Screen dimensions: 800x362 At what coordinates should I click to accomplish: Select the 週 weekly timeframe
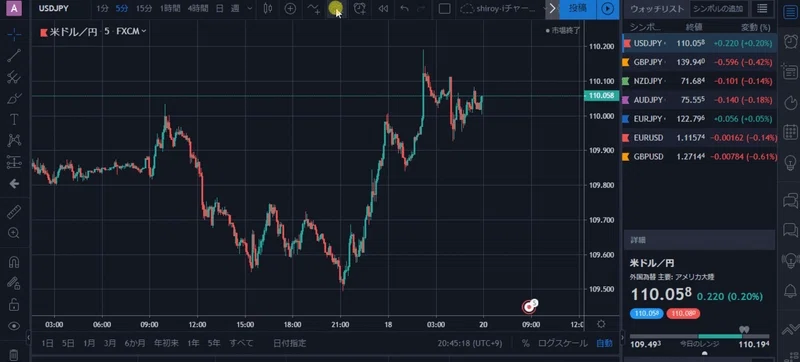coord(235,9)
